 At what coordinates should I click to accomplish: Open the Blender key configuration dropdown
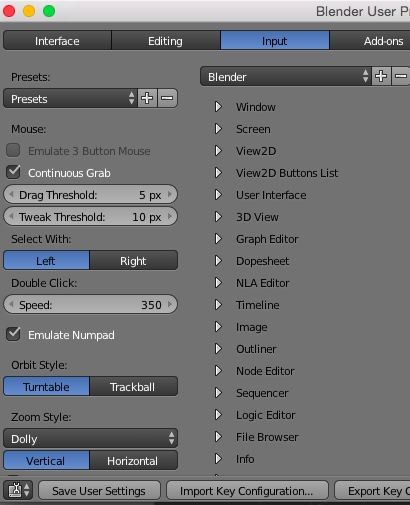286,76
